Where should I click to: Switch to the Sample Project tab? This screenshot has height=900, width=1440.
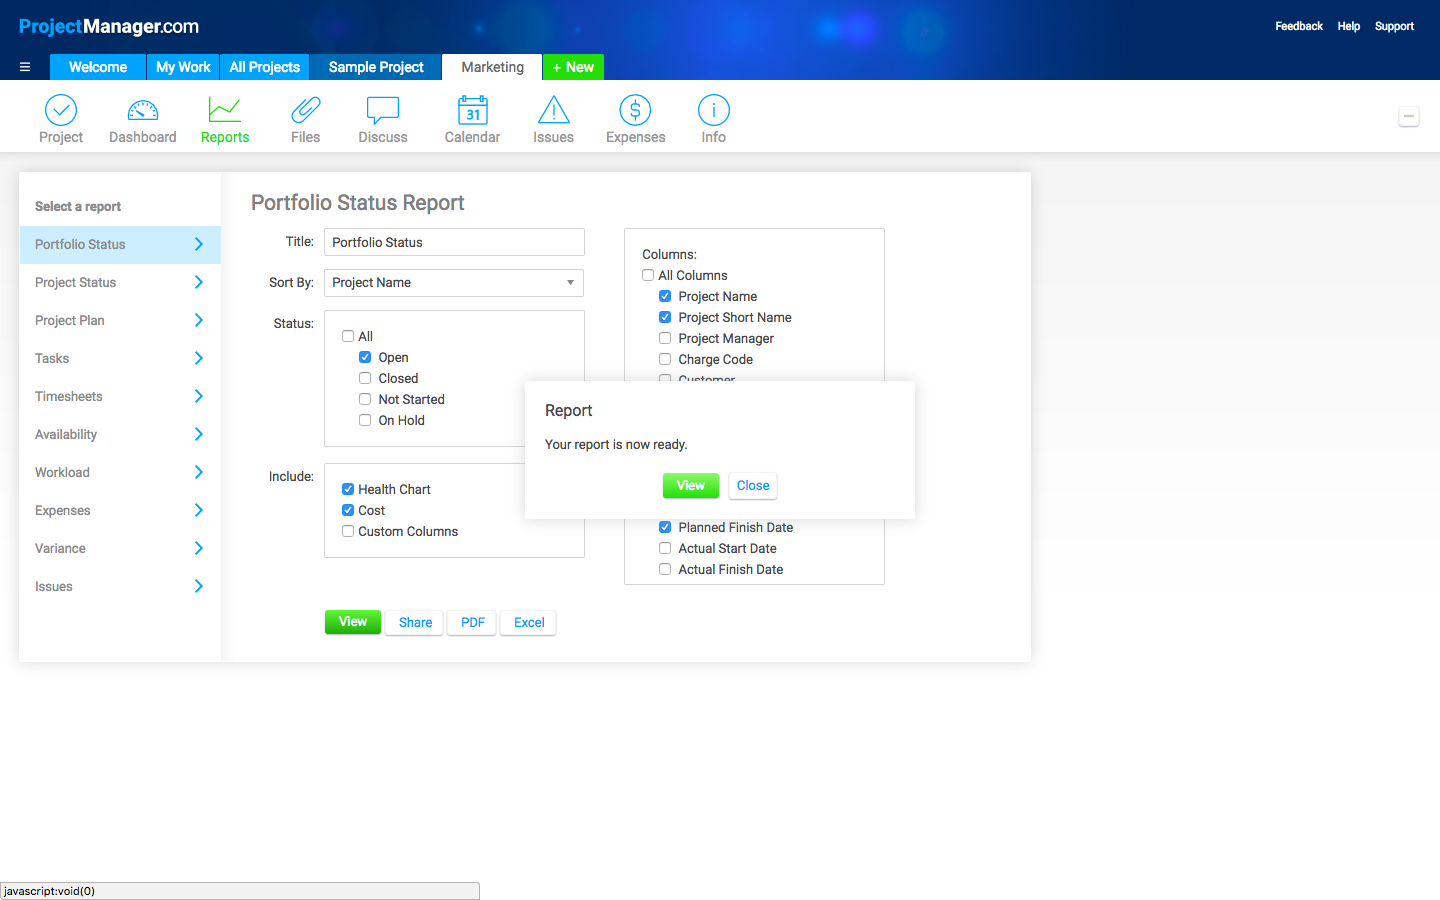click(x=376, y=67)
